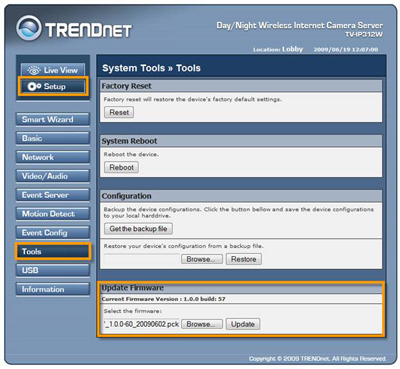Image resolution: width=400 pixels, height=369 pixels.
Task: Click the factory Reset button
Action: click(x=119, y=112)
